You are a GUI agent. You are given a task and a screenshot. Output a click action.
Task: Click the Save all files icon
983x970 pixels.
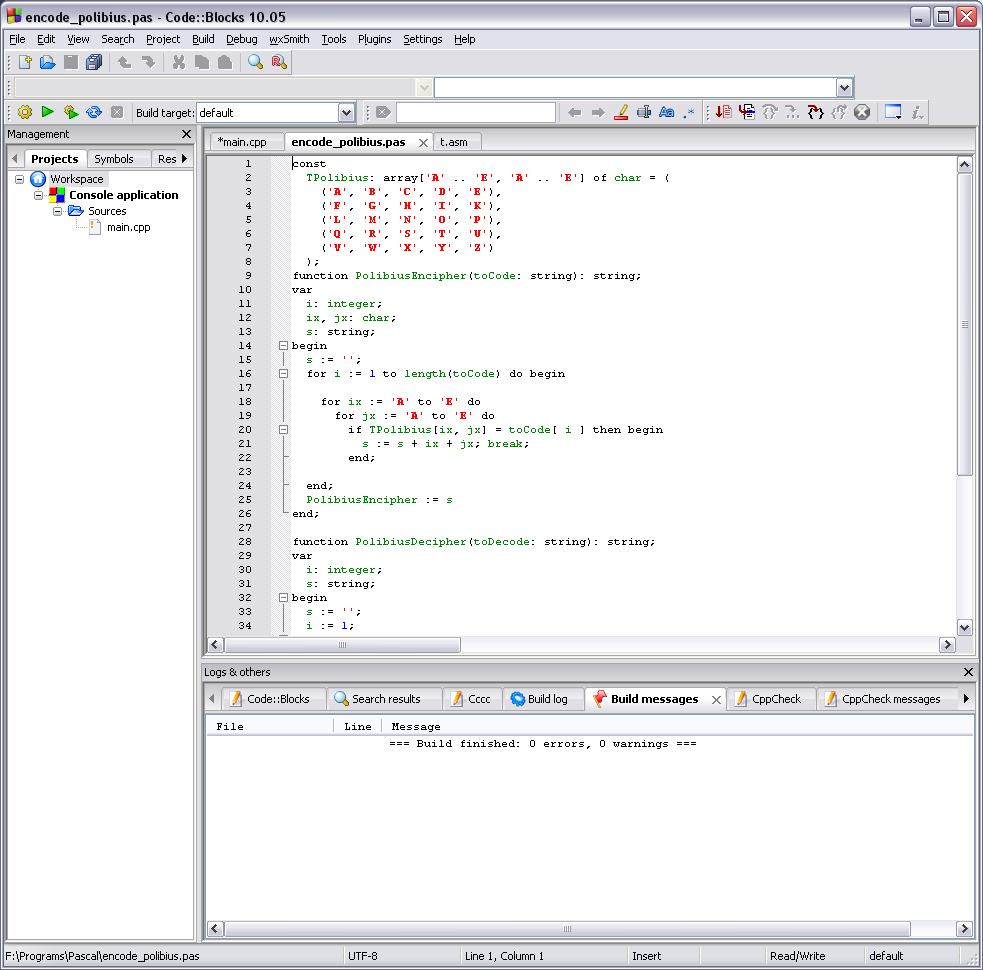coord(94,63)
